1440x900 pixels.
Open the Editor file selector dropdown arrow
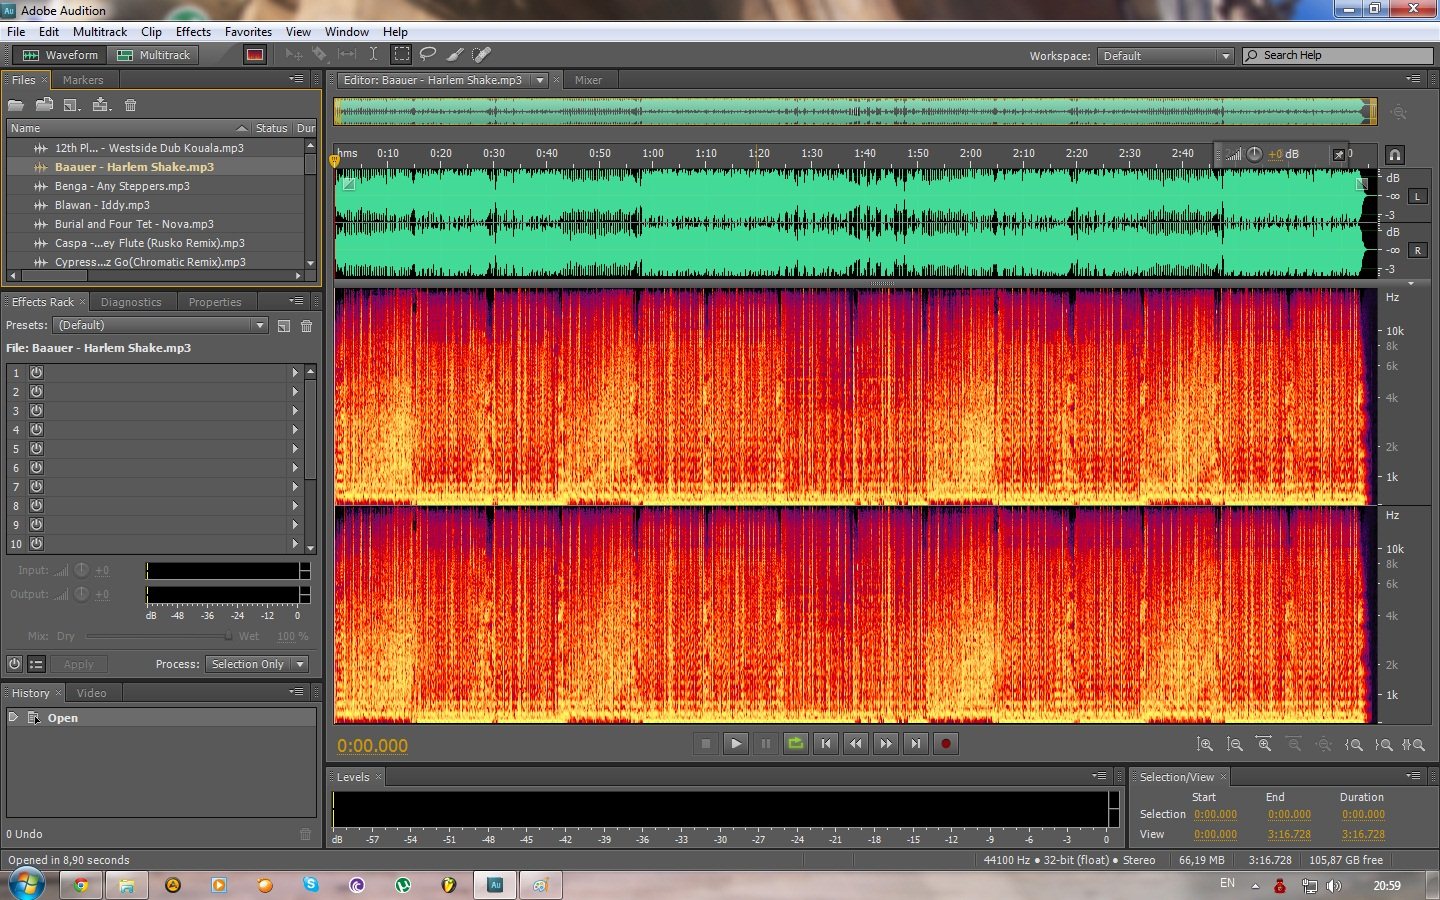[x=540, y=80]
